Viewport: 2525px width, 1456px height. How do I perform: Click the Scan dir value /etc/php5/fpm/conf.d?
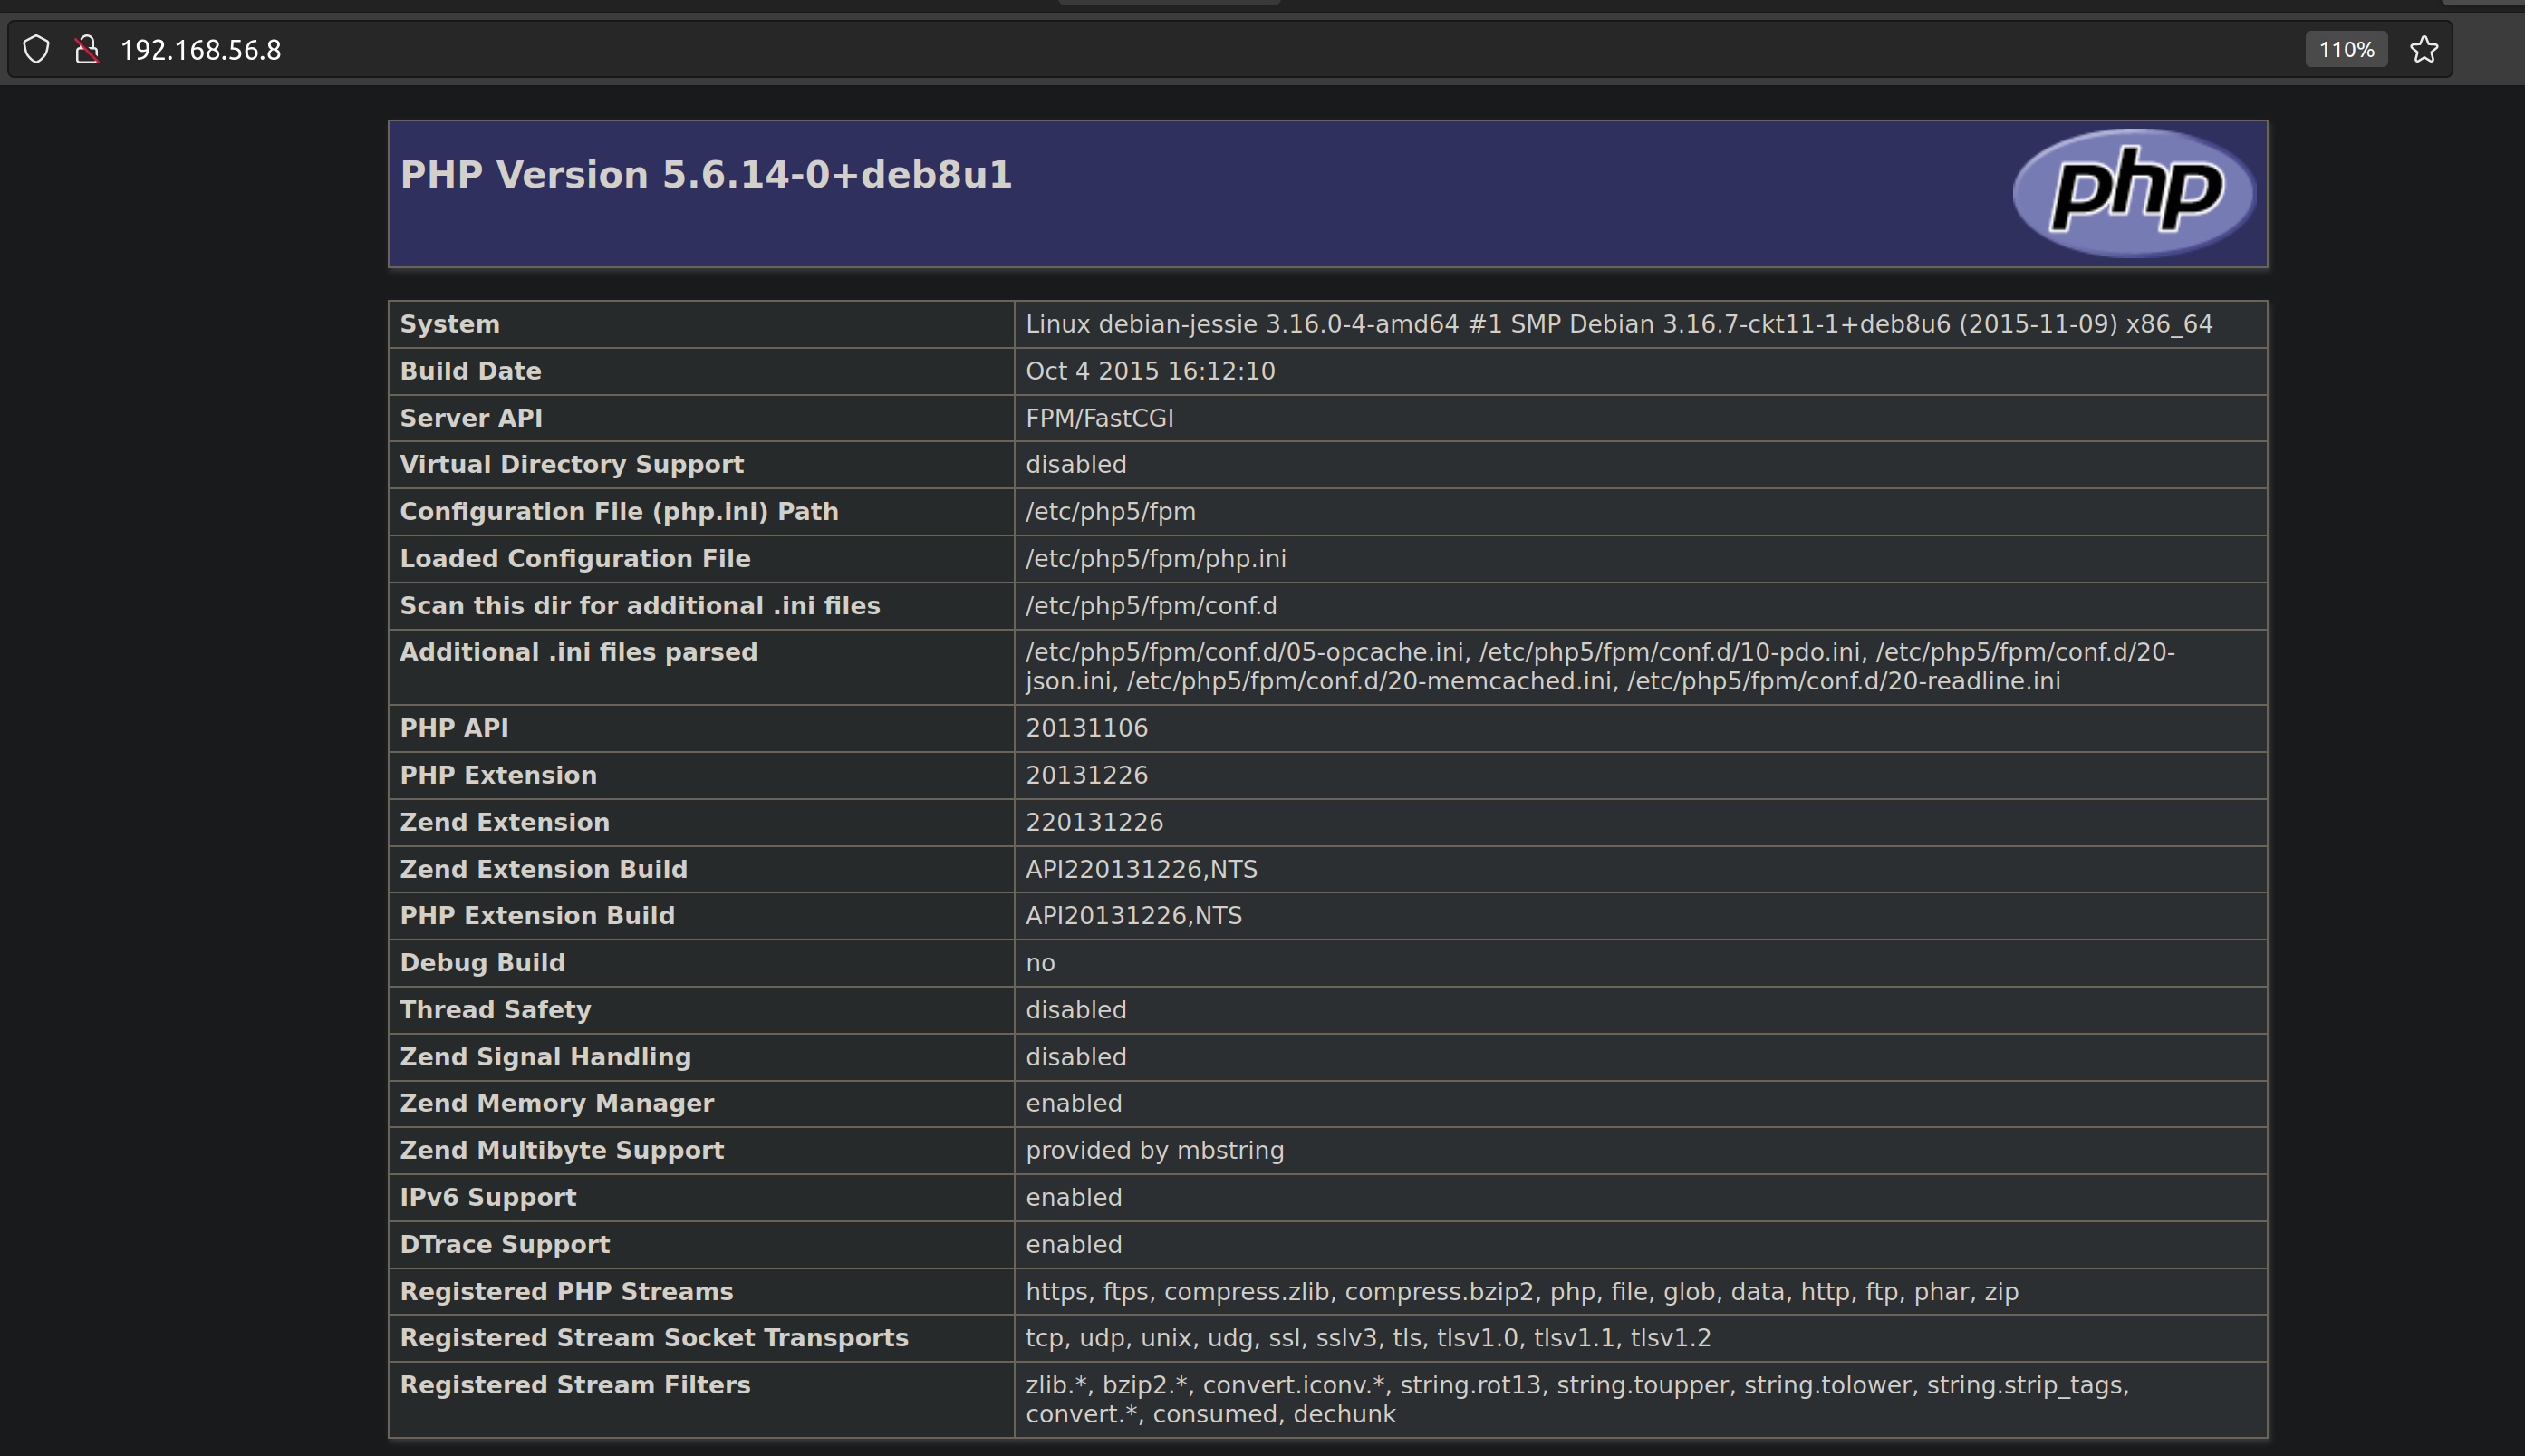click(1150, 606)
